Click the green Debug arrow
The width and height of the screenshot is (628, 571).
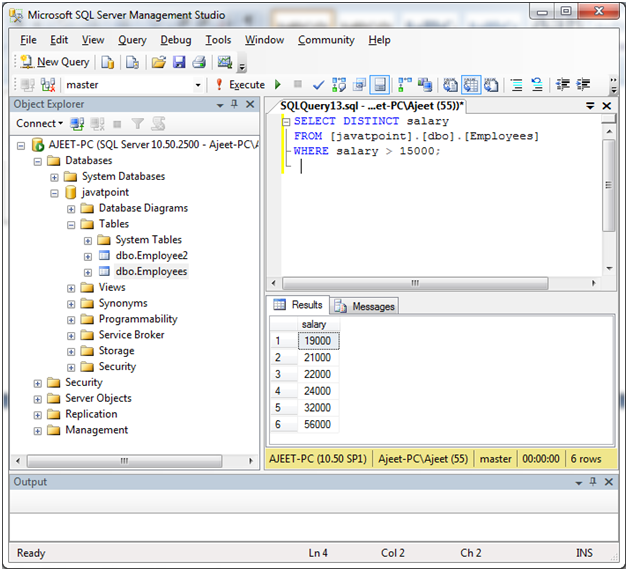point(278,84)
